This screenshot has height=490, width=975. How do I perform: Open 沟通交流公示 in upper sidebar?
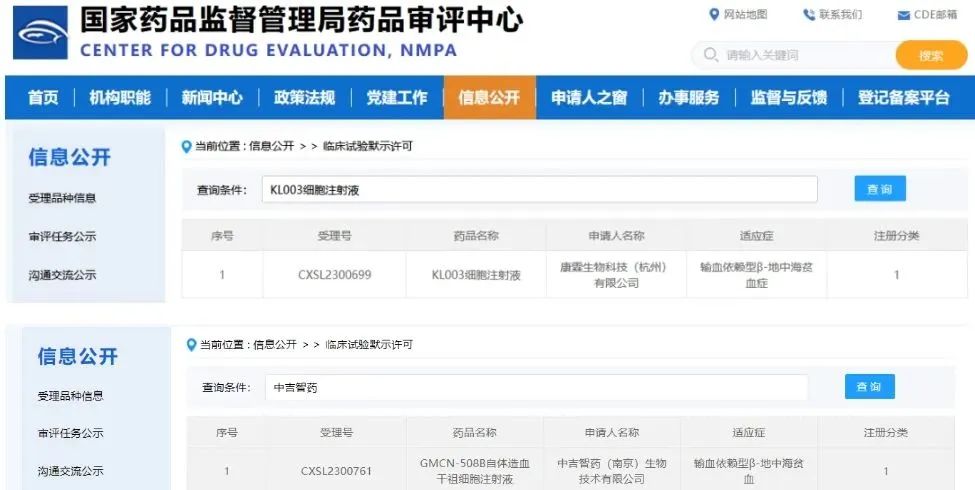(x=62, y=275)
